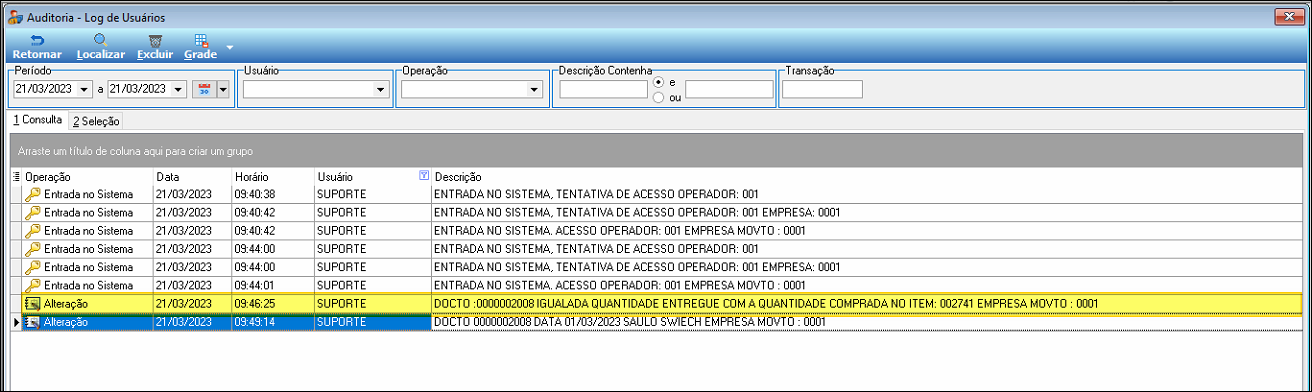Sort by the Operação column header
The image size is (1312, 392).
click(88, 176)
